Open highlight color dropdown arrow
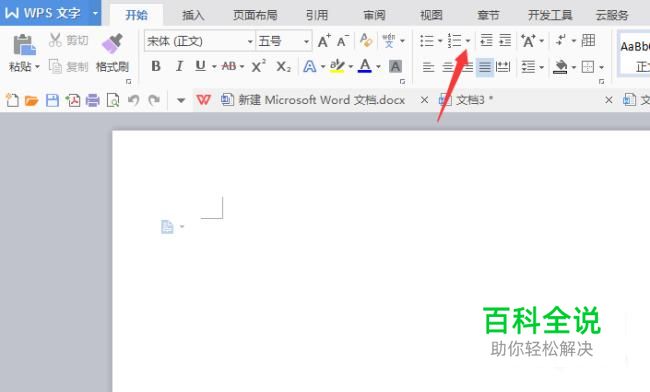This screenshot has width=650, height=392. point(351,67)
